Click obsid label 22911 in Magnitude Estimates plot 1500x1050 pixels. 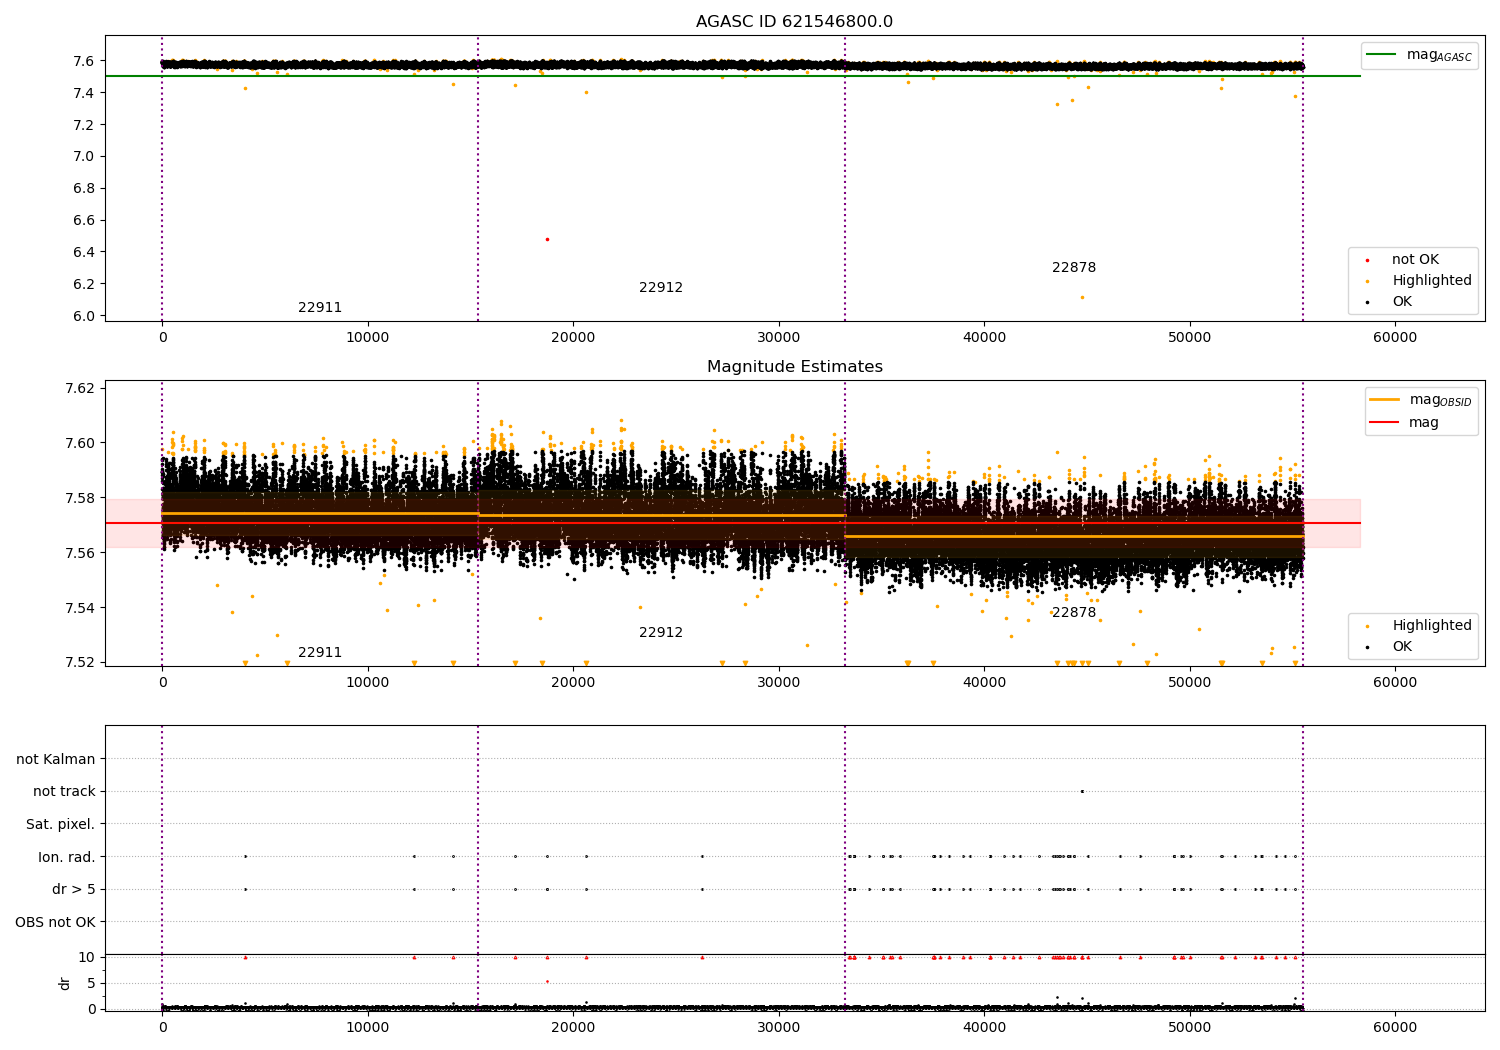point(320,653)
